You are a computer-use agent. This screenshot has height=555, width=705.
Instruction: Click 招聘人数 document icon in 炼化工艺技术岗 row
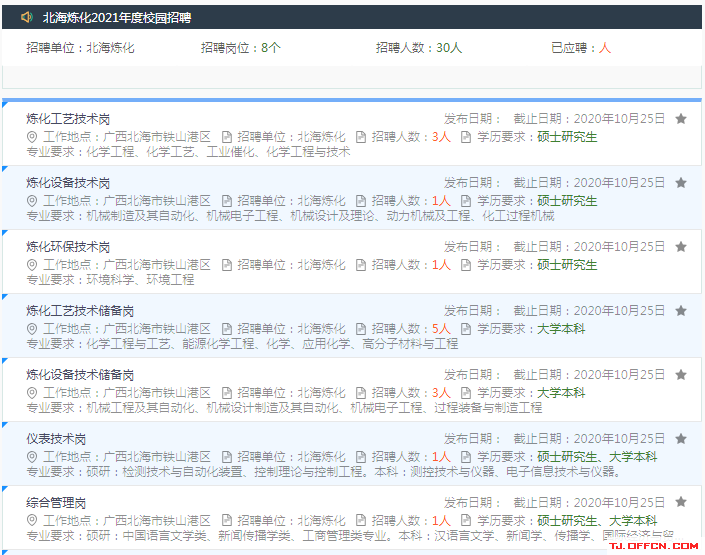click(x=361, y=137)
